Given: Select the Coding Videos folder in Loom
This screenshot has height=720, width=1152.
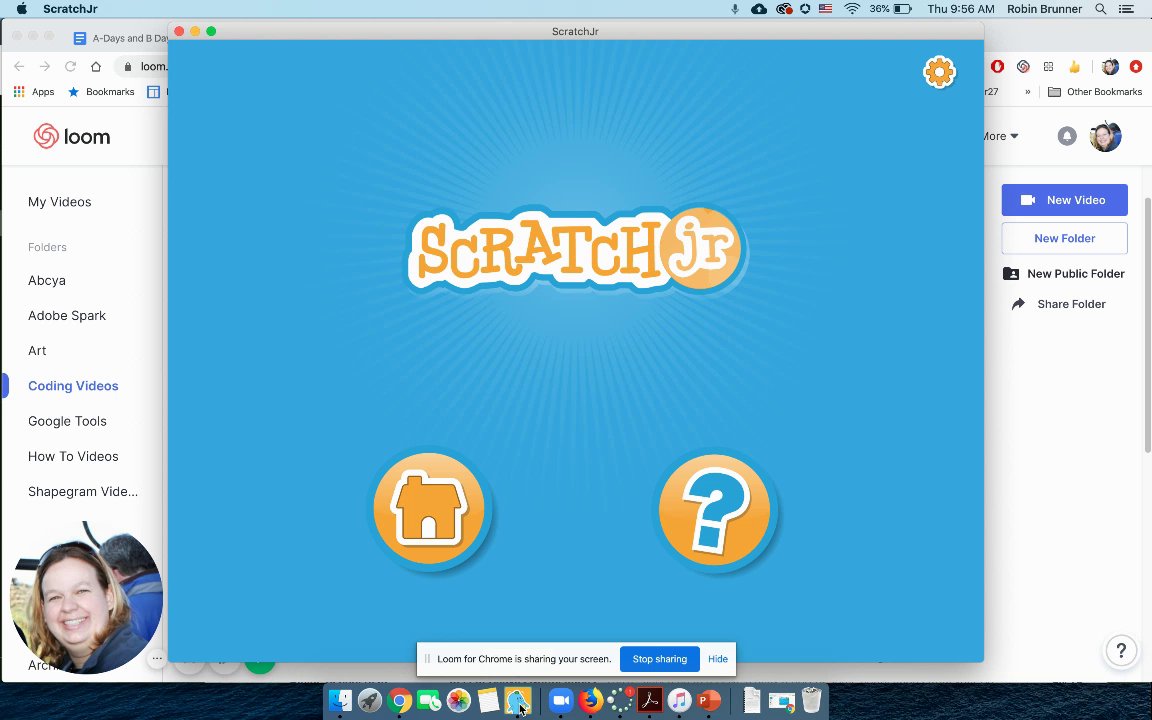Looking at the screenshot, I should [x=73, y=386].
